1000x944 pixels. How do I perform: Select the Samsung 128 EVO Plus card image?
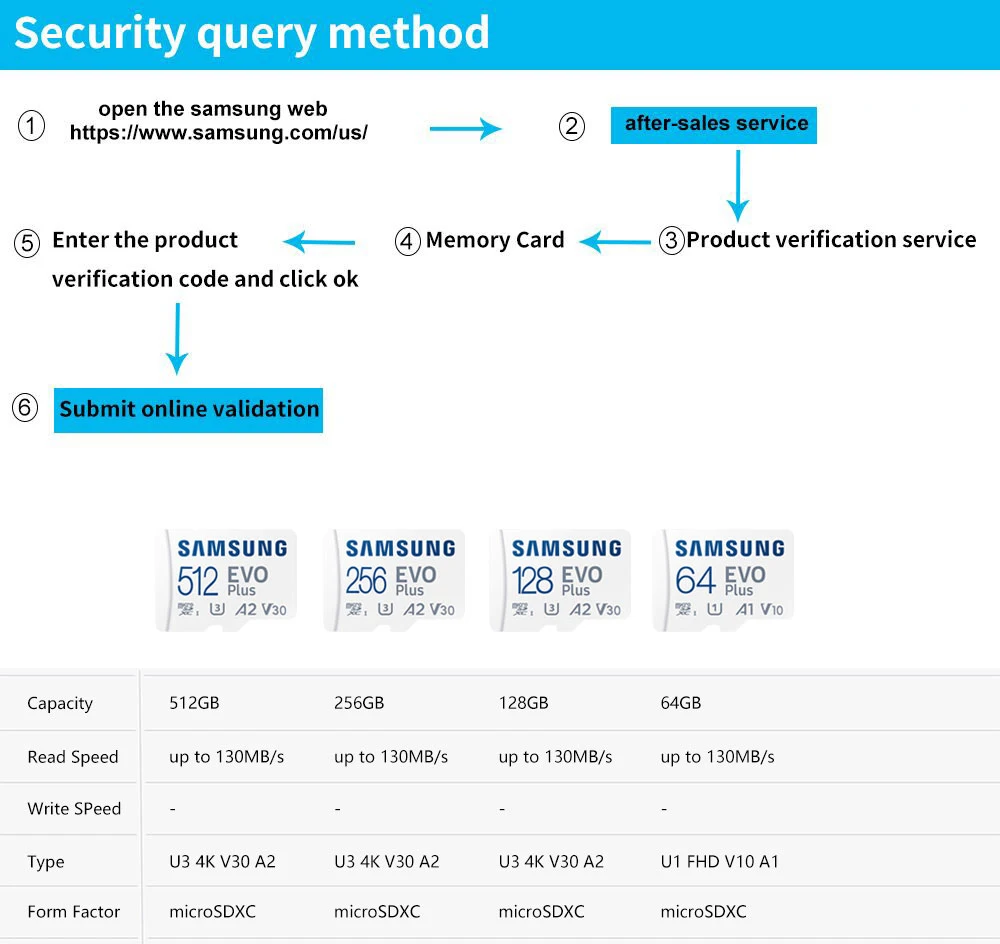pos(561,580)
